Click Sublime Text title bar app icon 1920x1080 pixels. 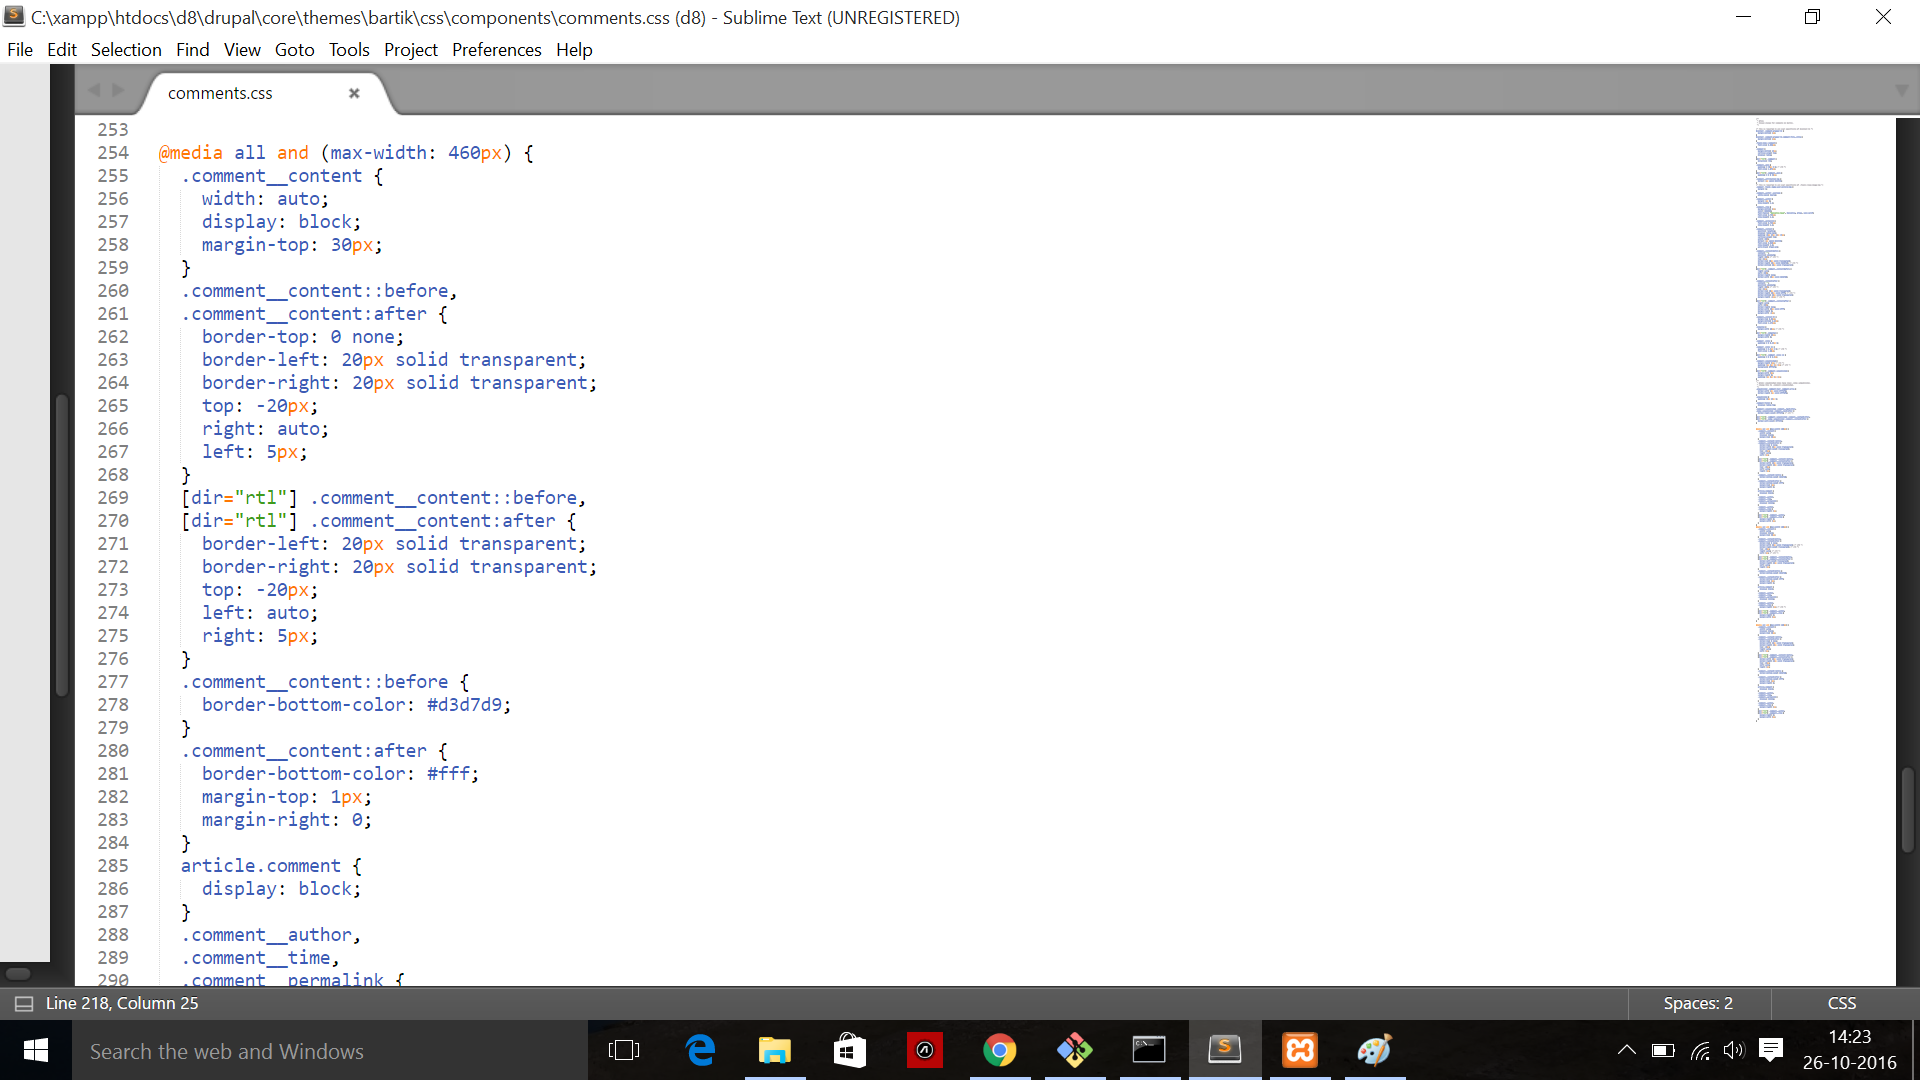[14, 17]
